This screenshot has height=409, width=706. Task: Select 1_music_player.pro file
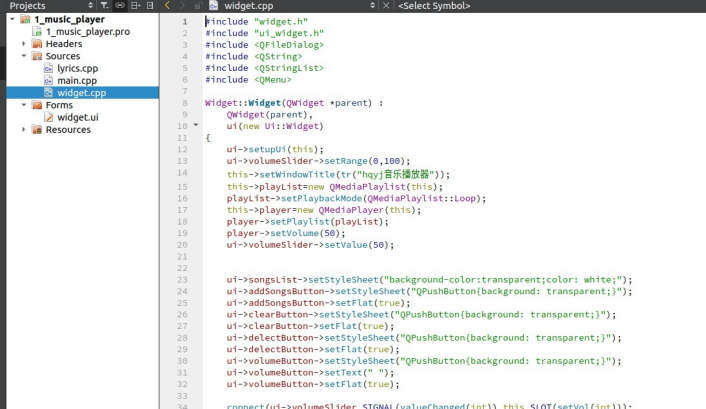click(x=88, y=32)
